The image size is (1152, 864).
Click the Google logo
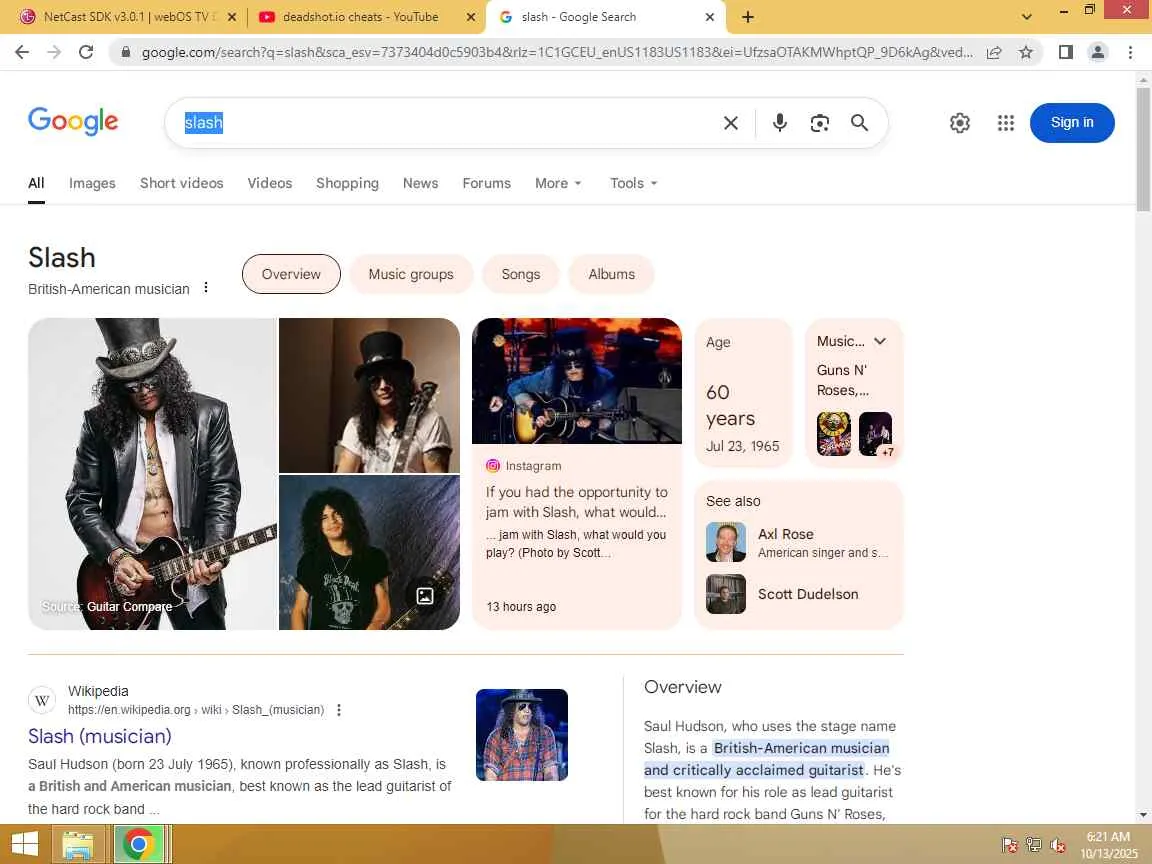point(73,121)
